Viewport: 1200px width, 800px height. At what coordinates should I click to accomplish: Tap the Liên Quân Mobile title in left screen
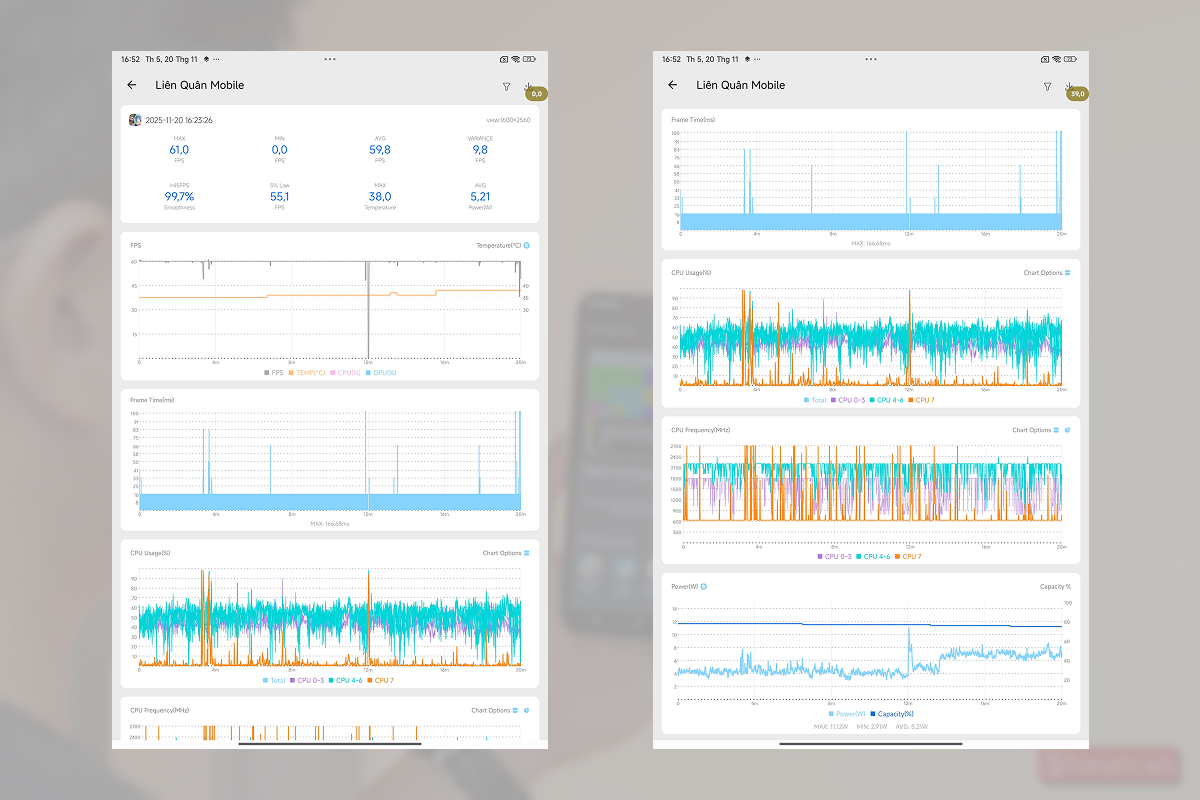(200, 85)
